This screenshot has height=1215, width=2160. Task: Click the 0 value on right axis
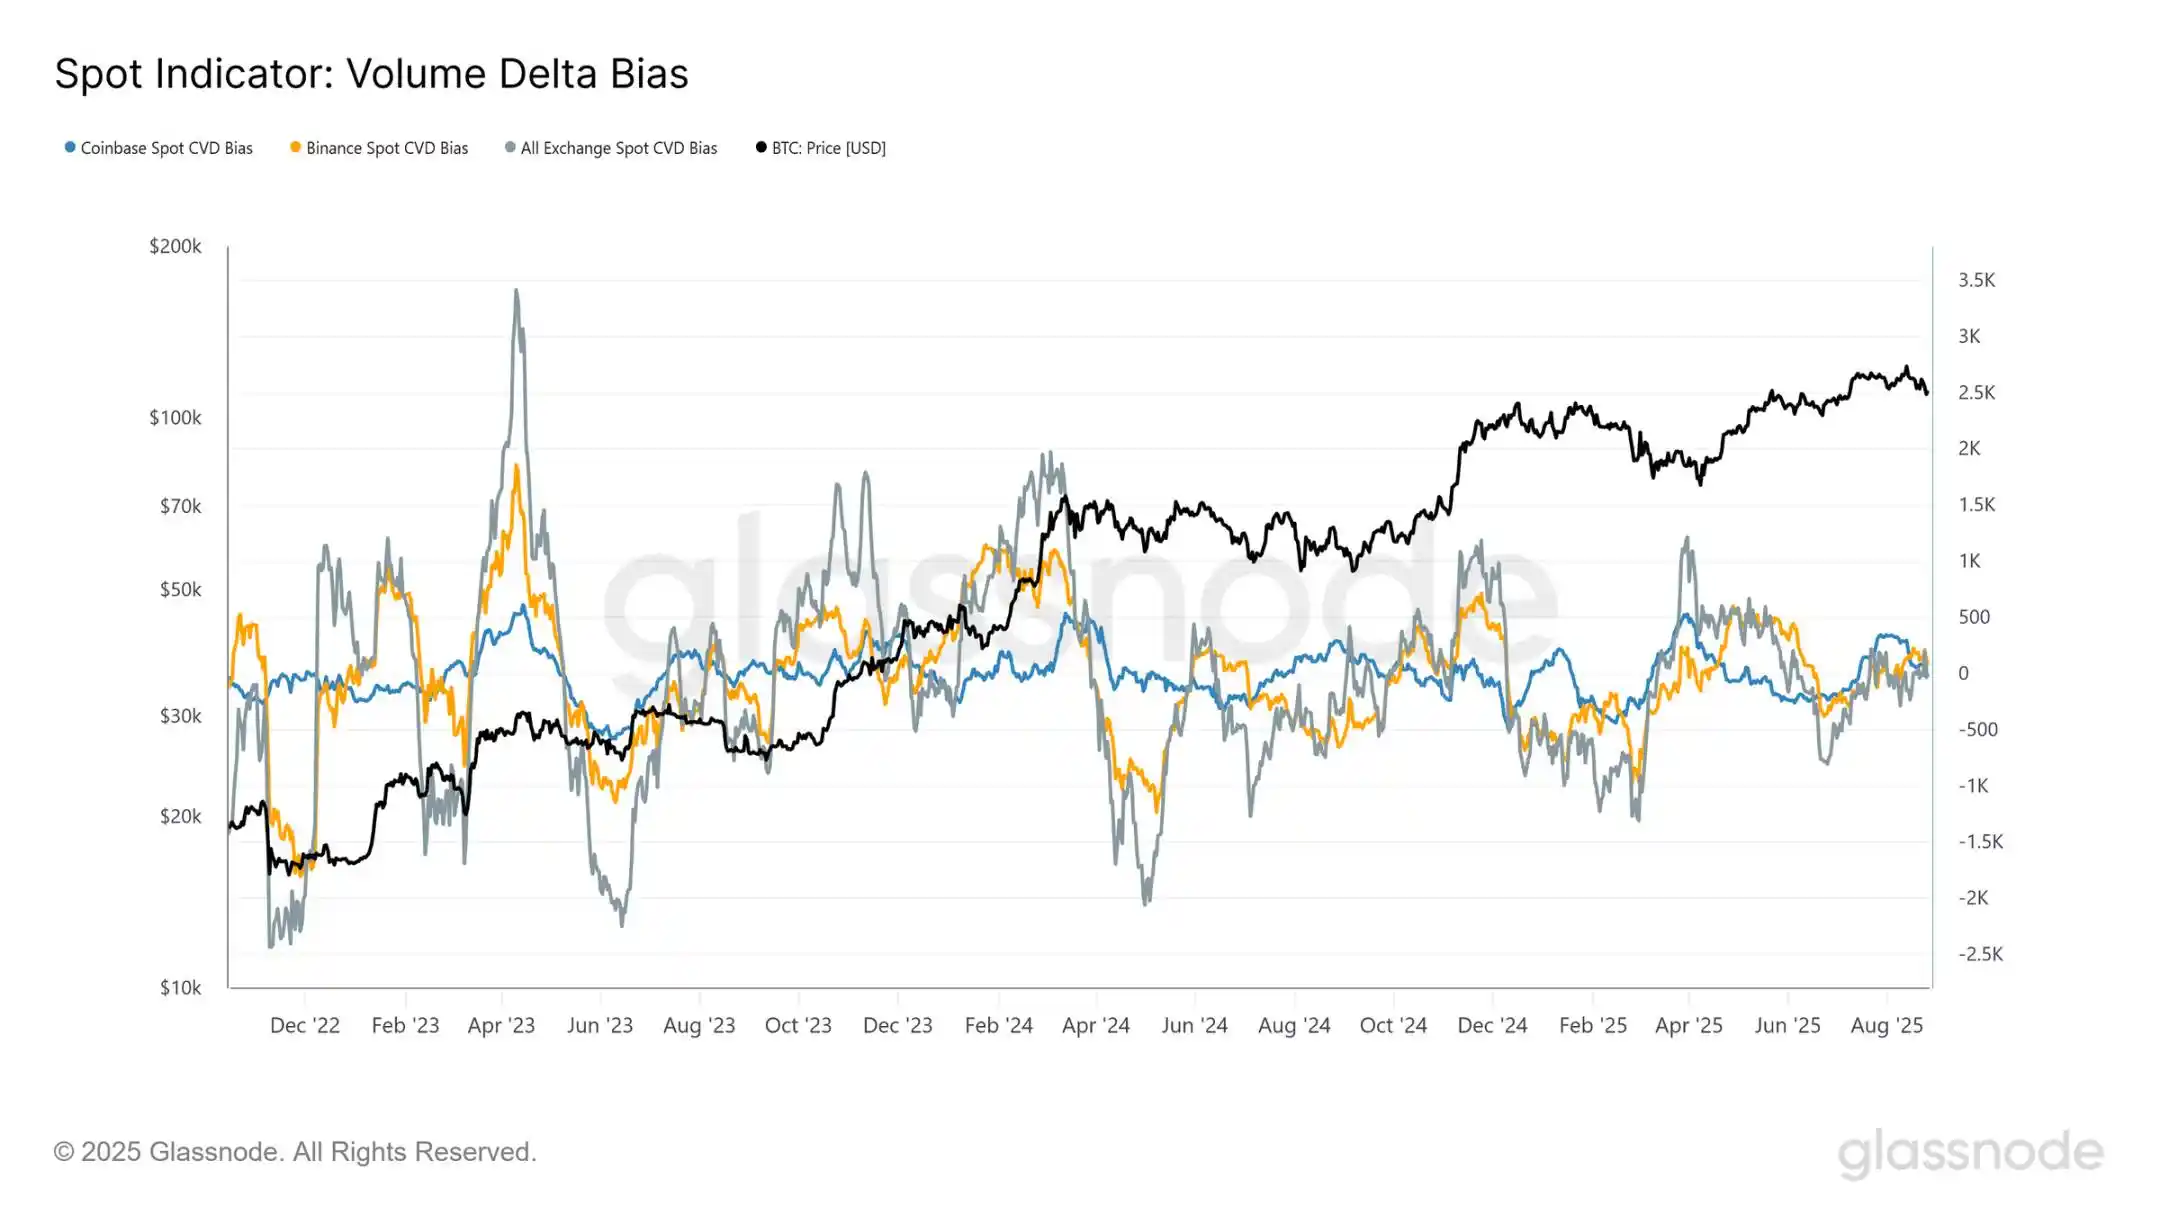click(x=1963, y=673)
